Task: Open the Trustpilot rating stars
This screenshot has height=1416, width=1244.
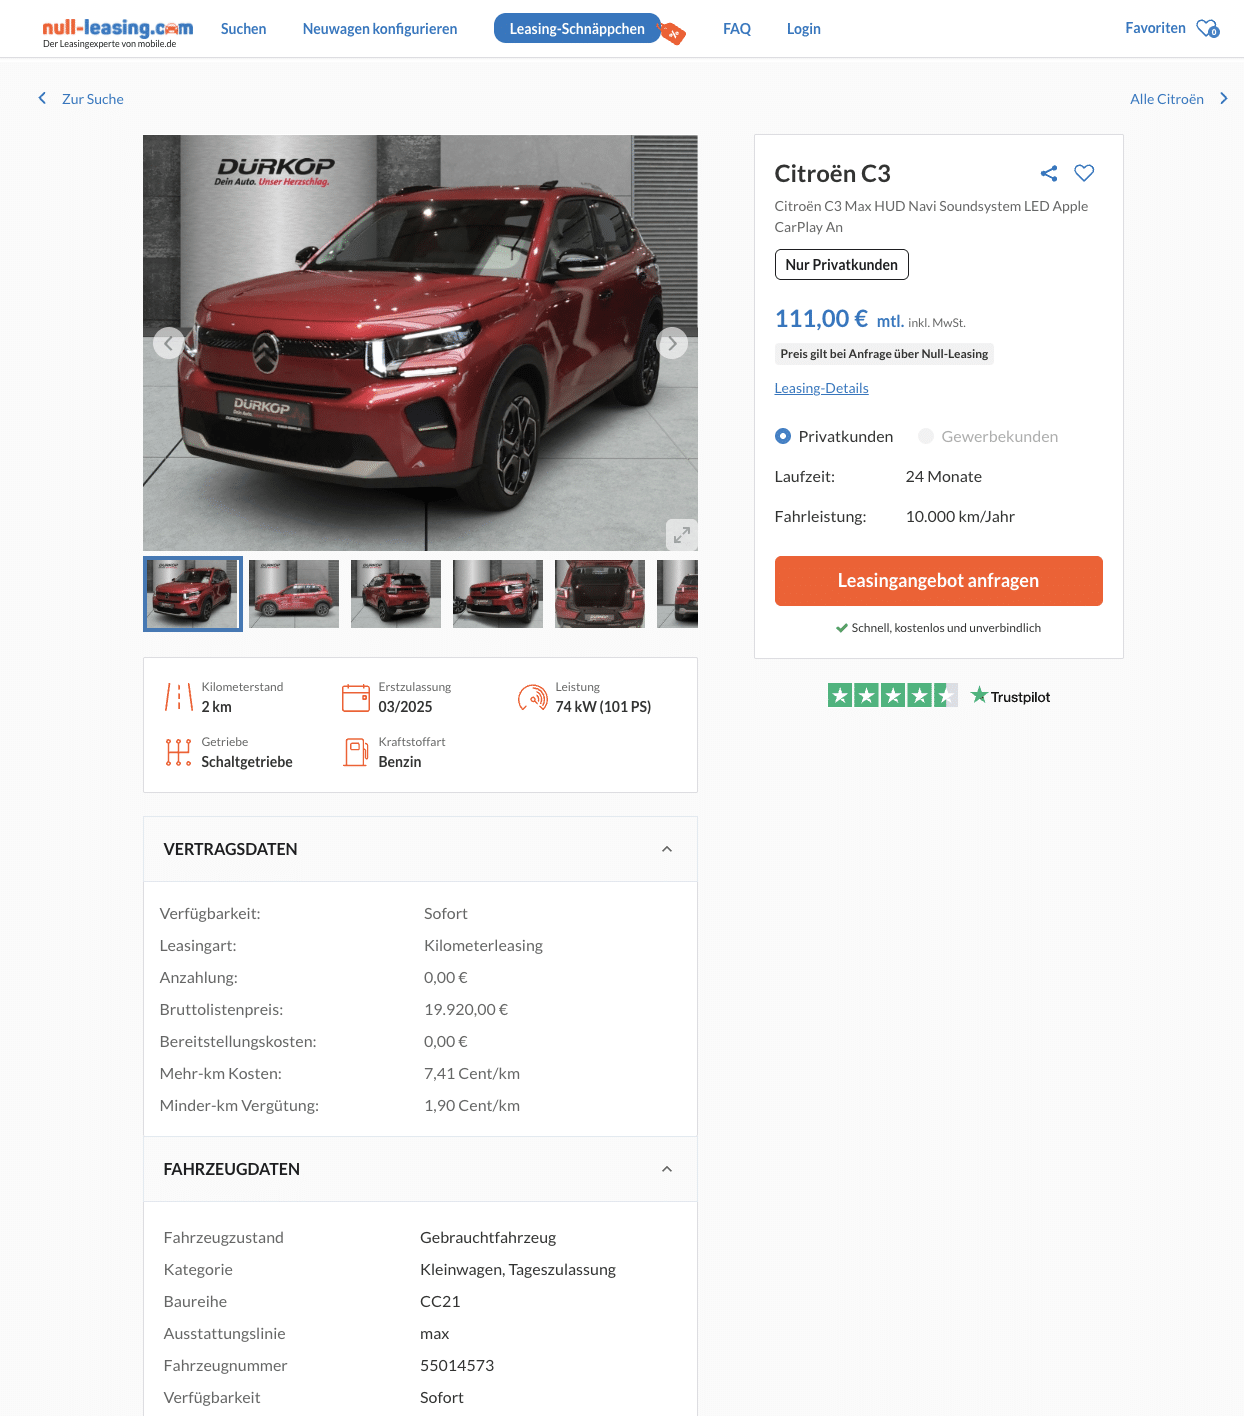Action: (893, 695)
